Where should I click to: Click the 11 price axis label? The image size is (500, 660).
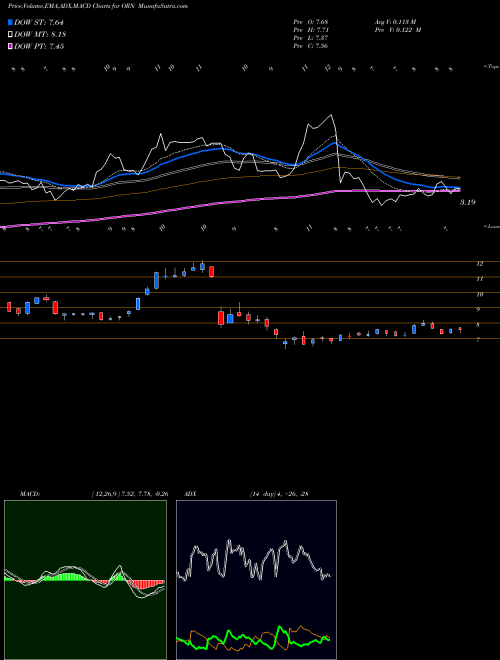(479, 279)
